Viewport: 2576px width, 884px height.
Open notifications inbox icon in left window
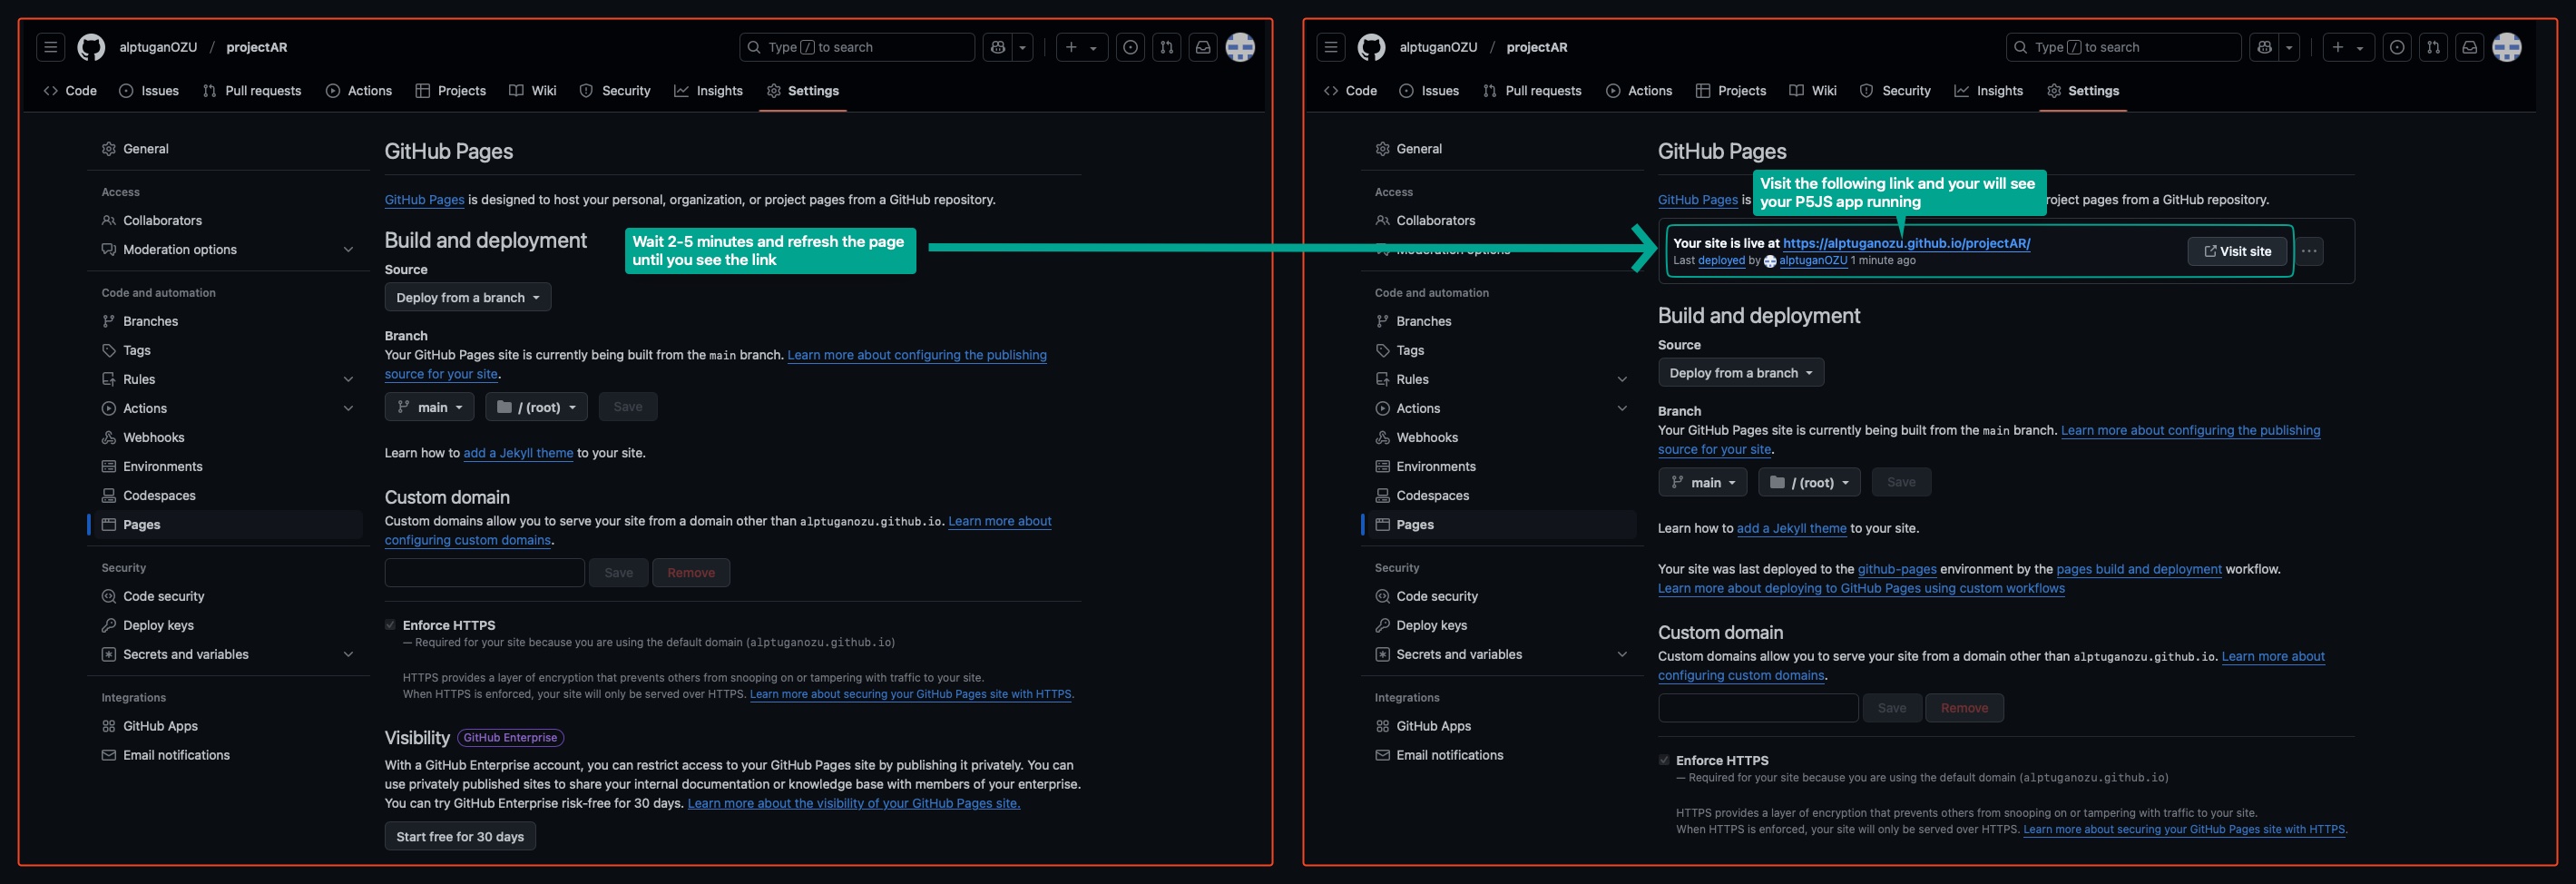[1203, 47]
